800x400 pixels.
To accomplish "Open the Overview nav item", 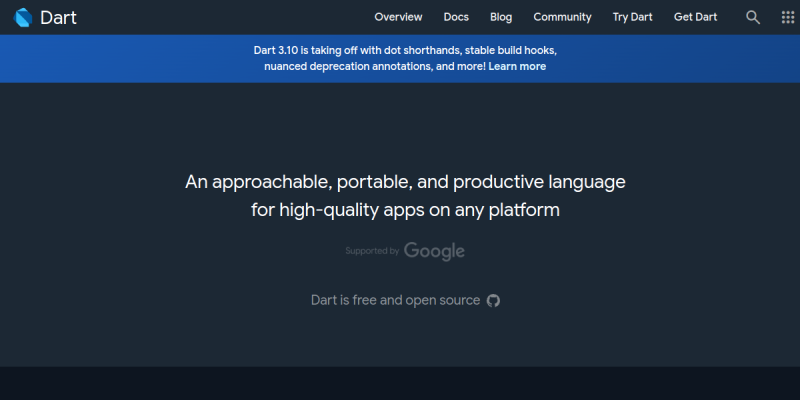I will coord(398,17).
